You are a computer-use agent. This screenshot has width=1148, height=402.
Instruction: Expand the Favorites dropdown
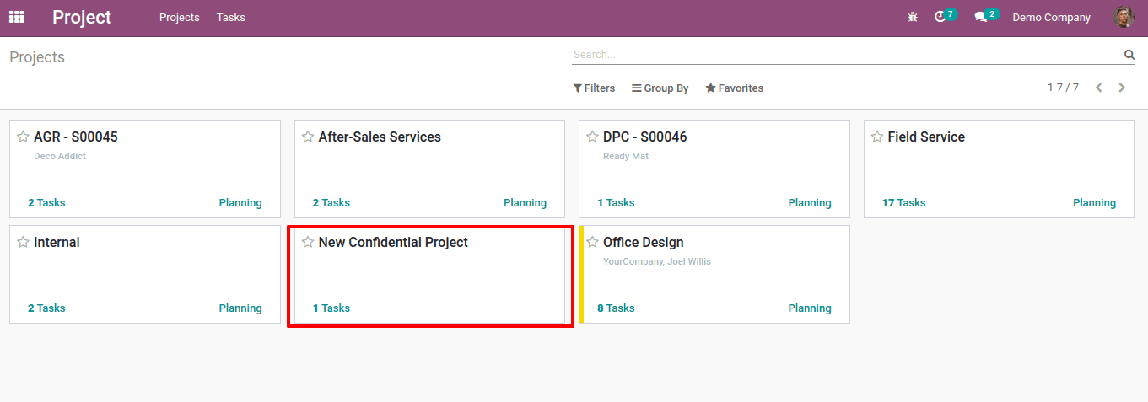coord(734,88)
